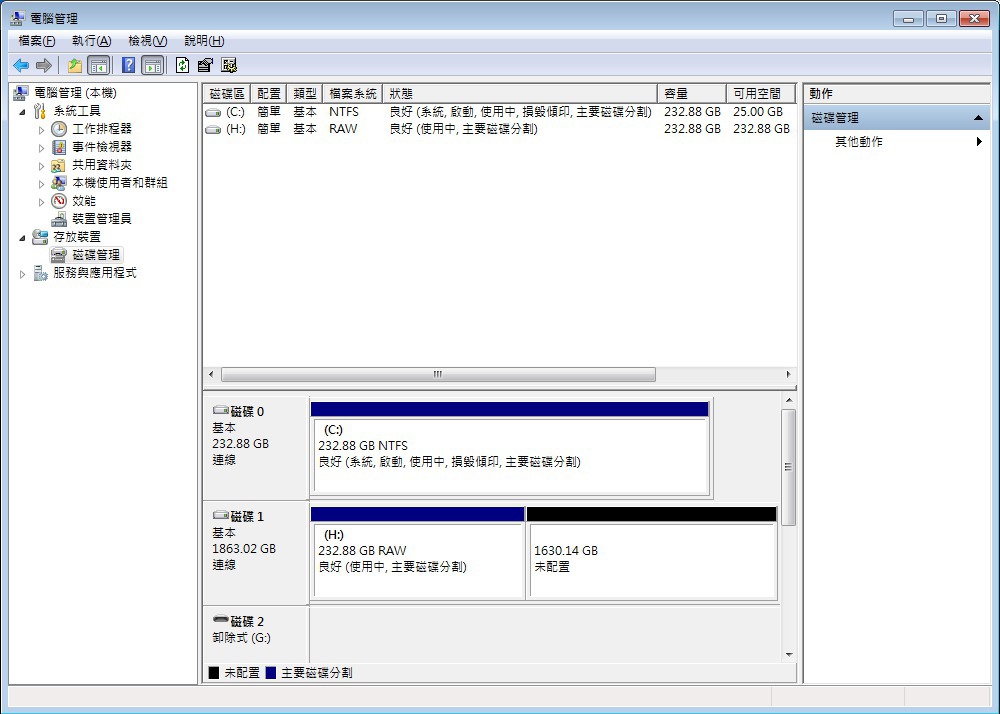
Task: Expand the 共用資料夾 node
Action: point(41,166)
